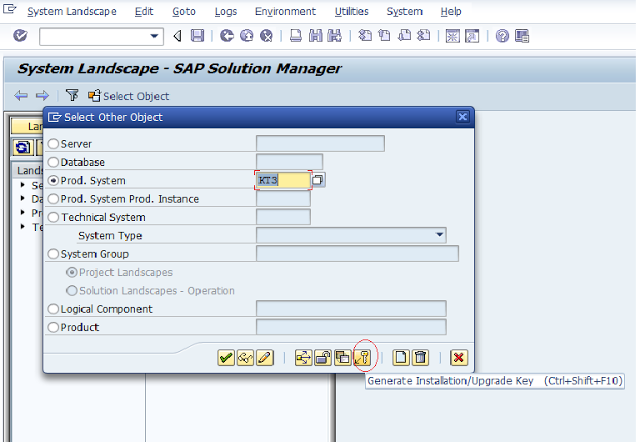Expand the first landscape tree node
Screen dimensions: 640x442
click(x=23, y=185)
